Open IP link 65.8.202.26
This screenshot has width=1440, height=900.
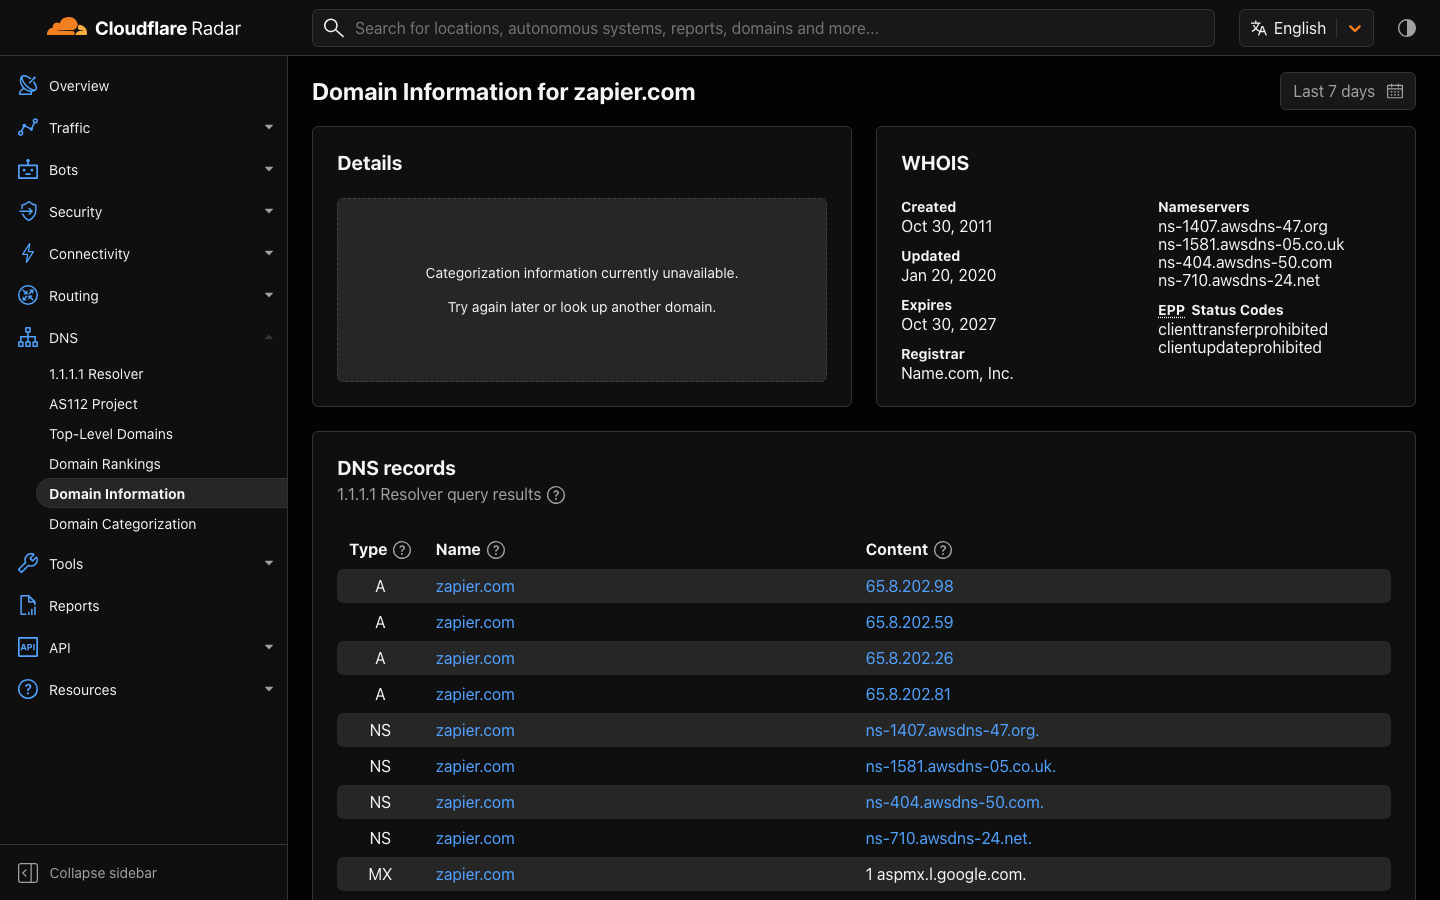(x=909, y=658)
